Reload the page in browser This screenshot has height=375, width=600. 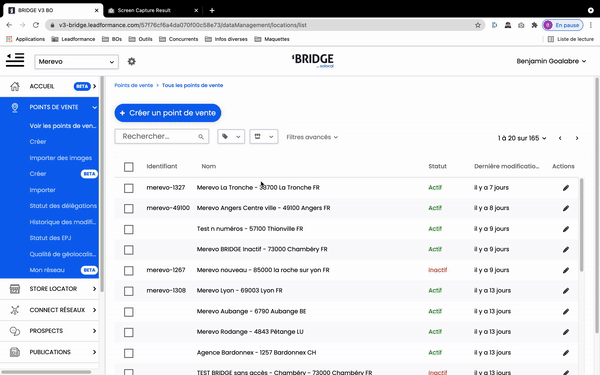[36, 25]
